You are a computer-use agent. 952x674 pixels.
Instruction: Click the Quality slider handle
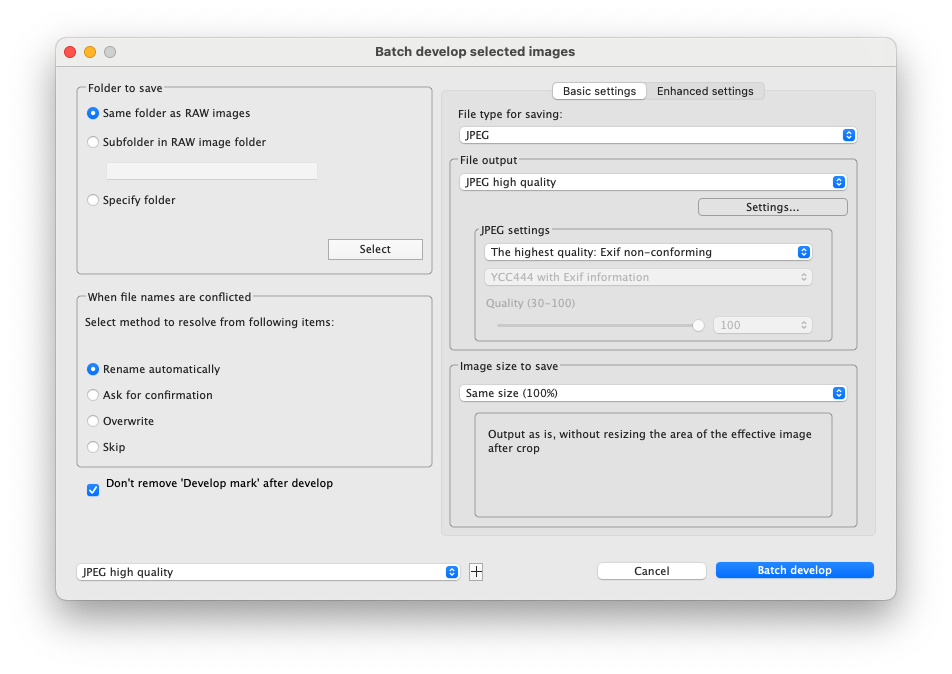698,325
